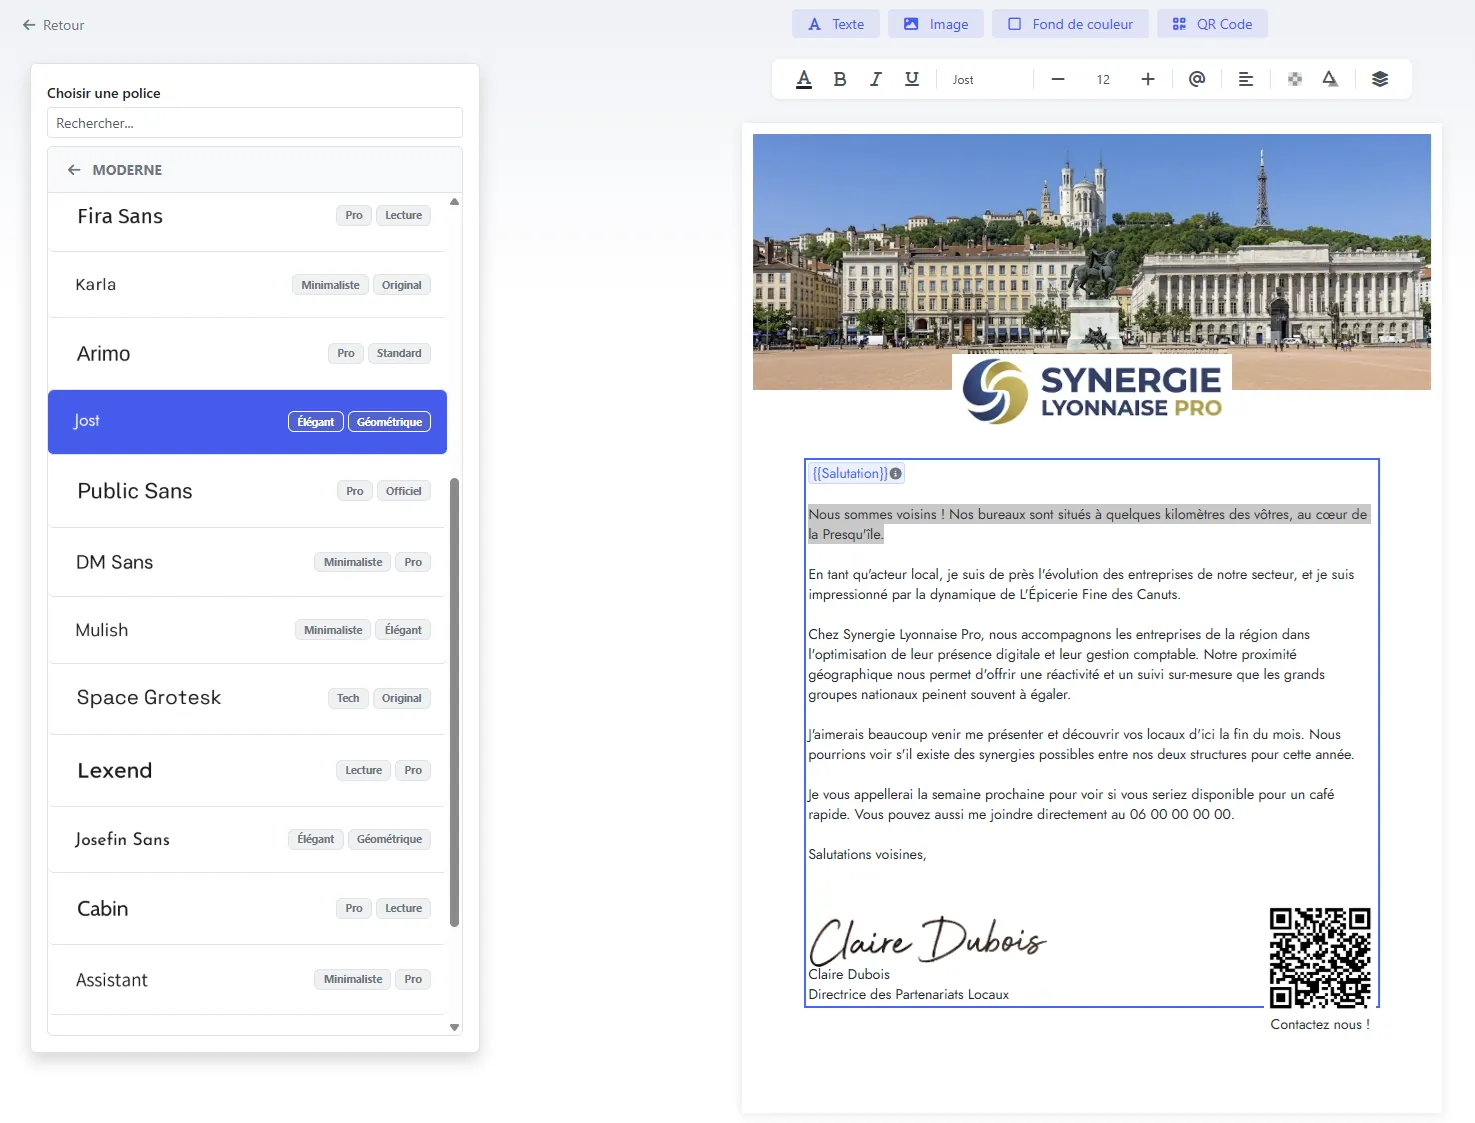Open the text color picker
This screenshot has width=1475, height=1123.
click(804, 79)
